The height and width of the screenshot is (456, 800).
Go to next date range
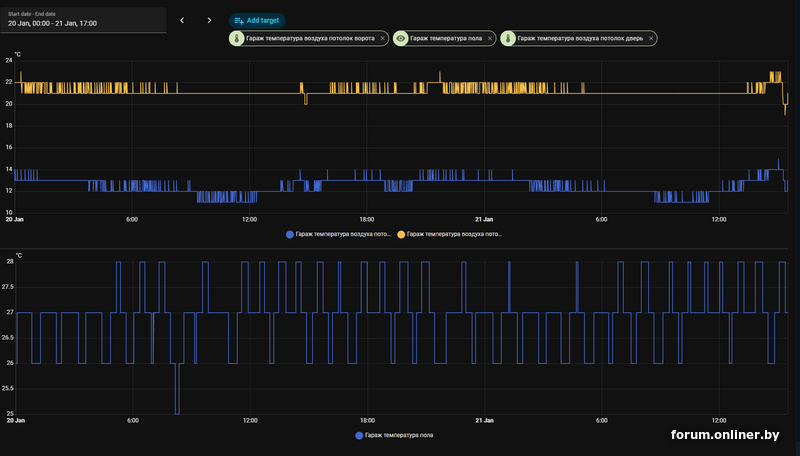[209, 20]
